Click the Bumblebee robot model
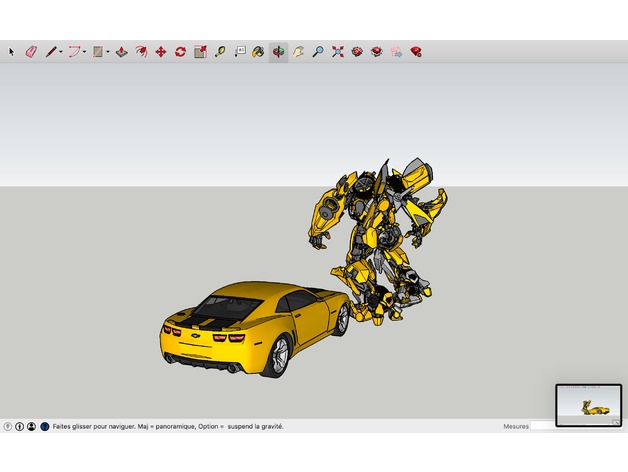Viewport: 628px width, 472px height. (377, 242)
